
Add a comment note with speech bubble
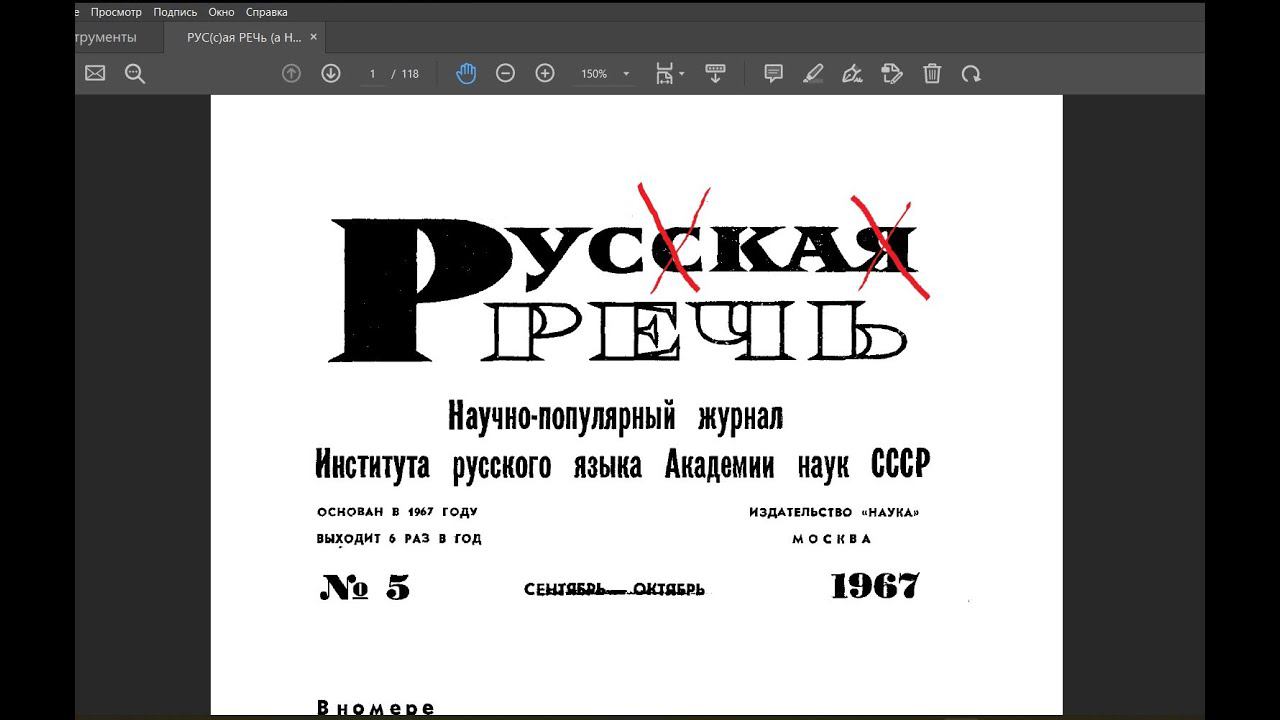pos(773,73)
